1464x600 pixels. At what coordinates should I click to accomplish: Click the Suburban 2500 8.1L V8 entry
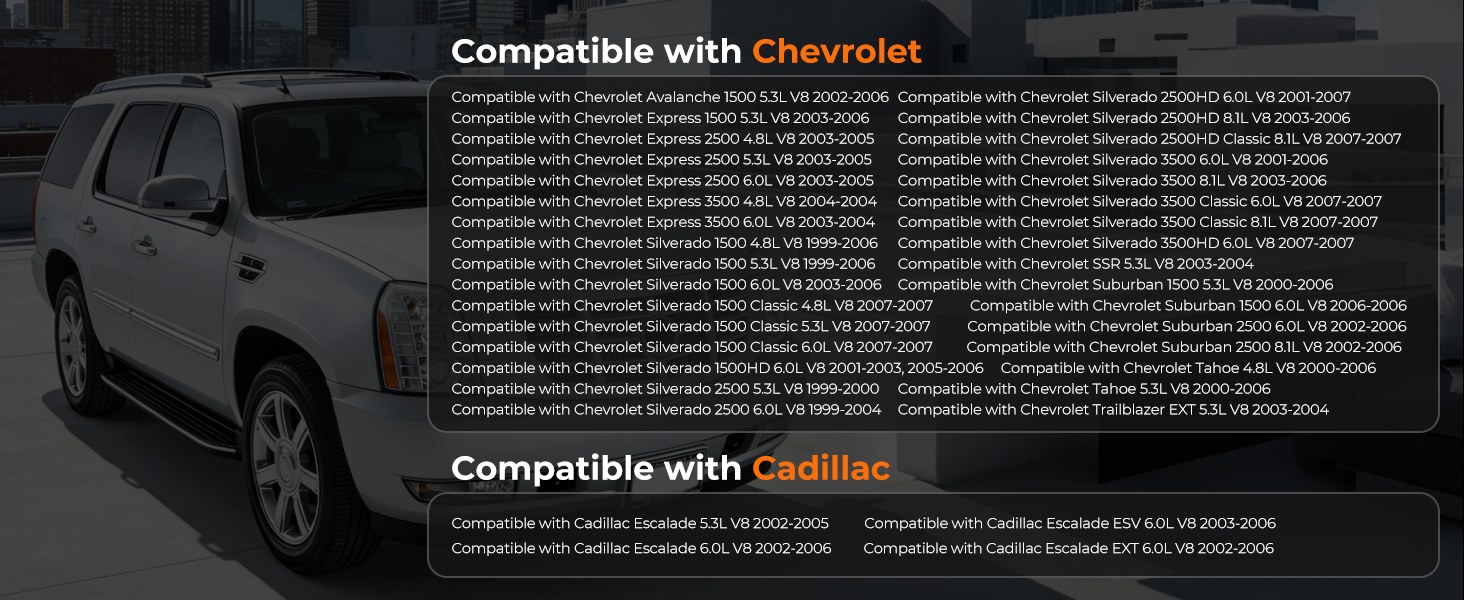click(1184, 347)
